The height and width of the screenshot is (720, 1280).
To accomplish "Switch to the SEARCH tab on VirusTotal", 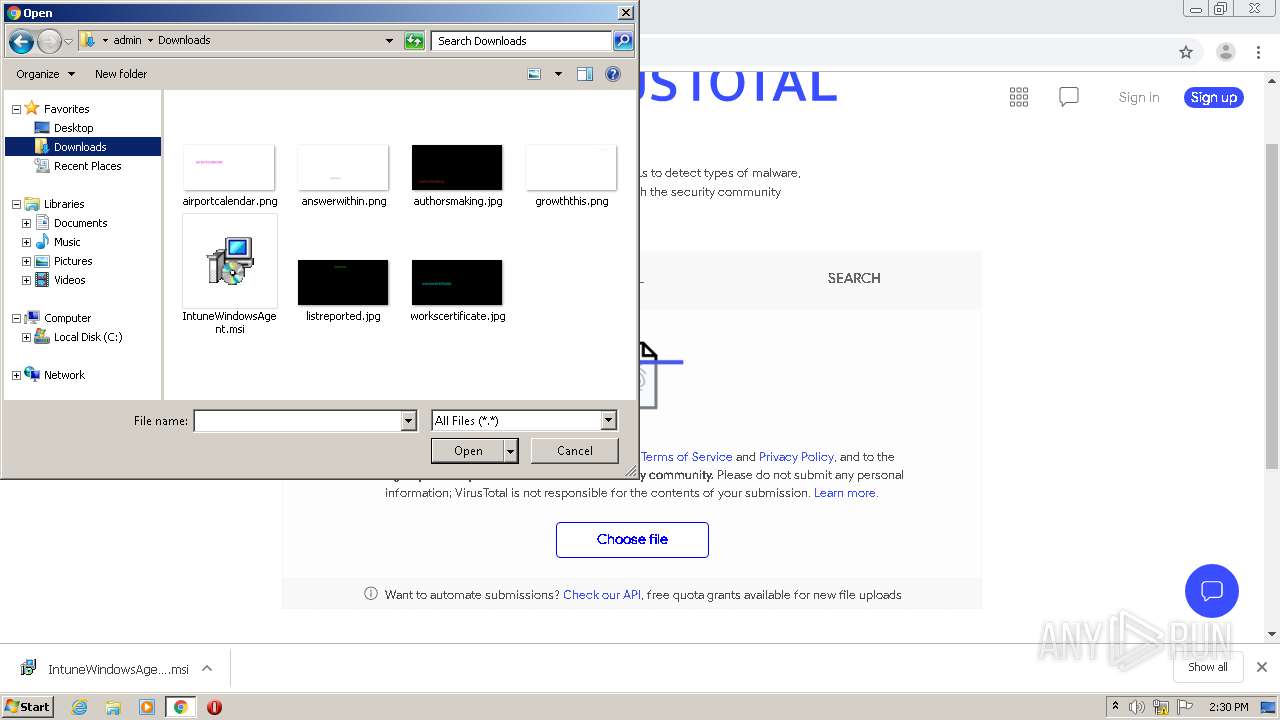I will (854, 278).
